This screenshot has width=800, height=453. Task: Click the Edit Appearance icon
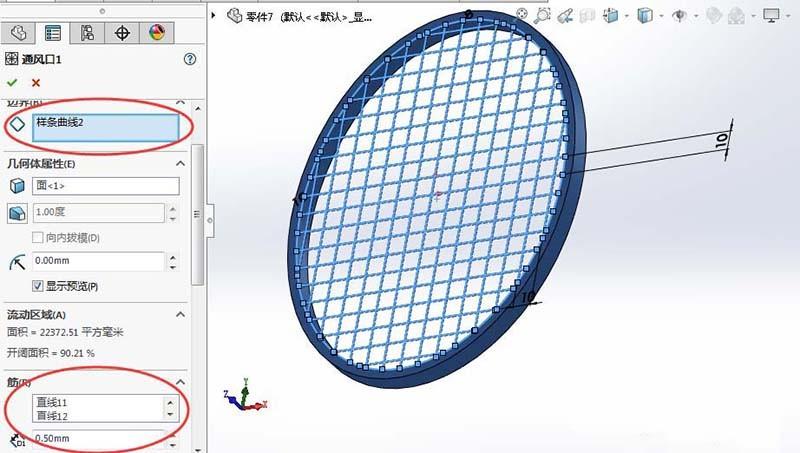713,16
